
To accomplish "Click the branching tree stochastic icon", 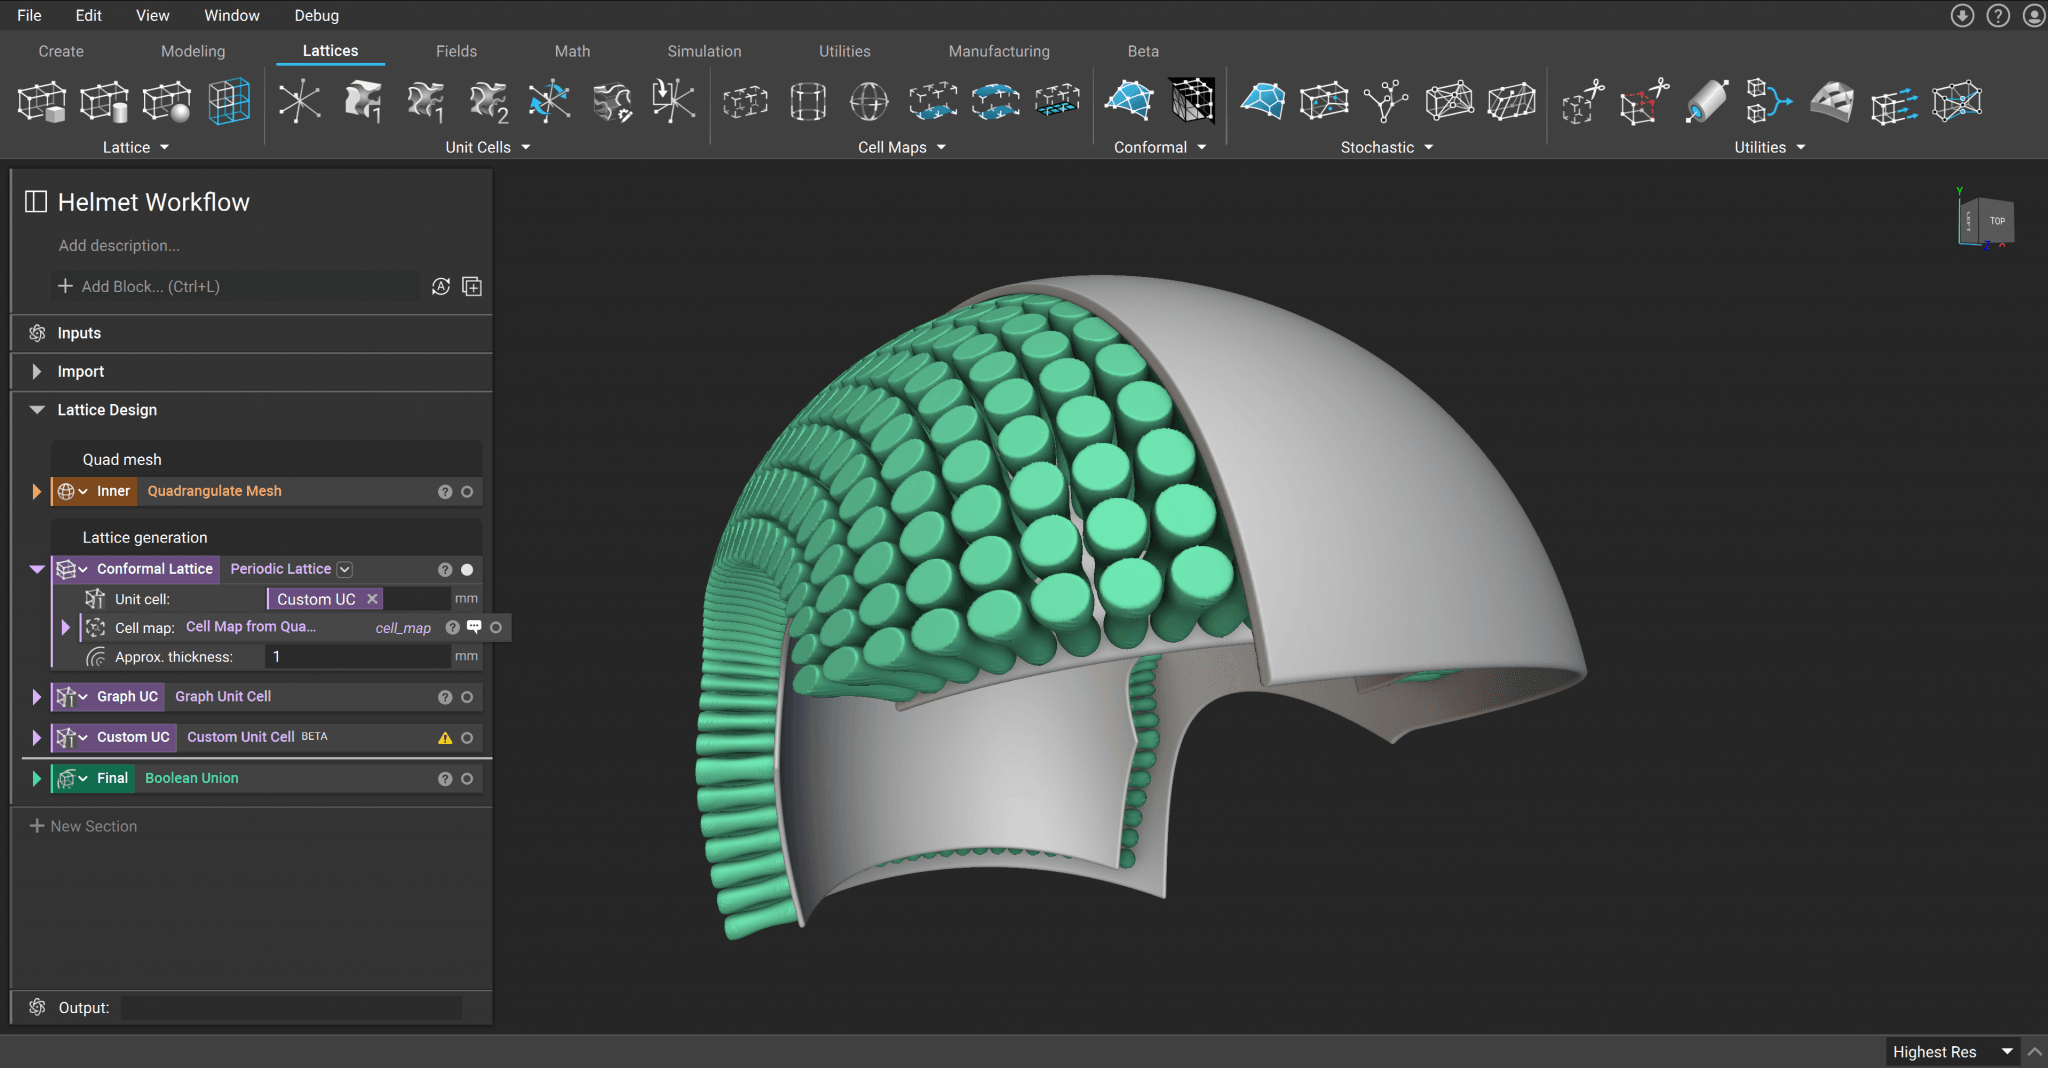I will click(x=1386, y=102).
